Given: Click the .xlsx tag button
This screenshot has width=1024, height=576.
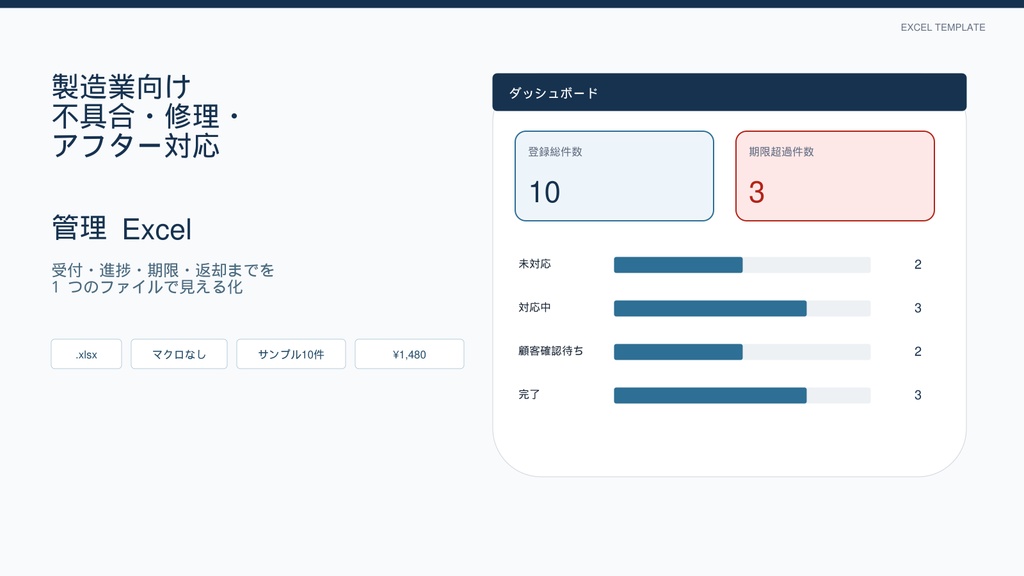Looking at the screenshot, I should [x=86, y=354].
